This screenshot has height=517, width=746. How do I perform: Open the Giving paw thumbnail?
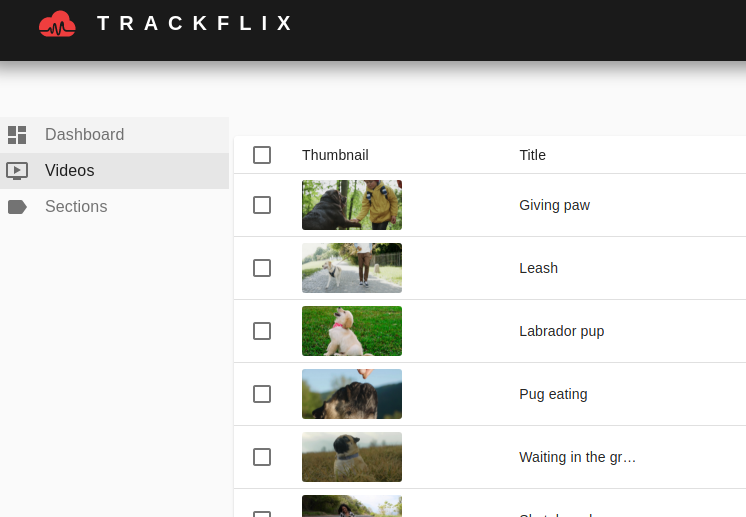(352, 205)
